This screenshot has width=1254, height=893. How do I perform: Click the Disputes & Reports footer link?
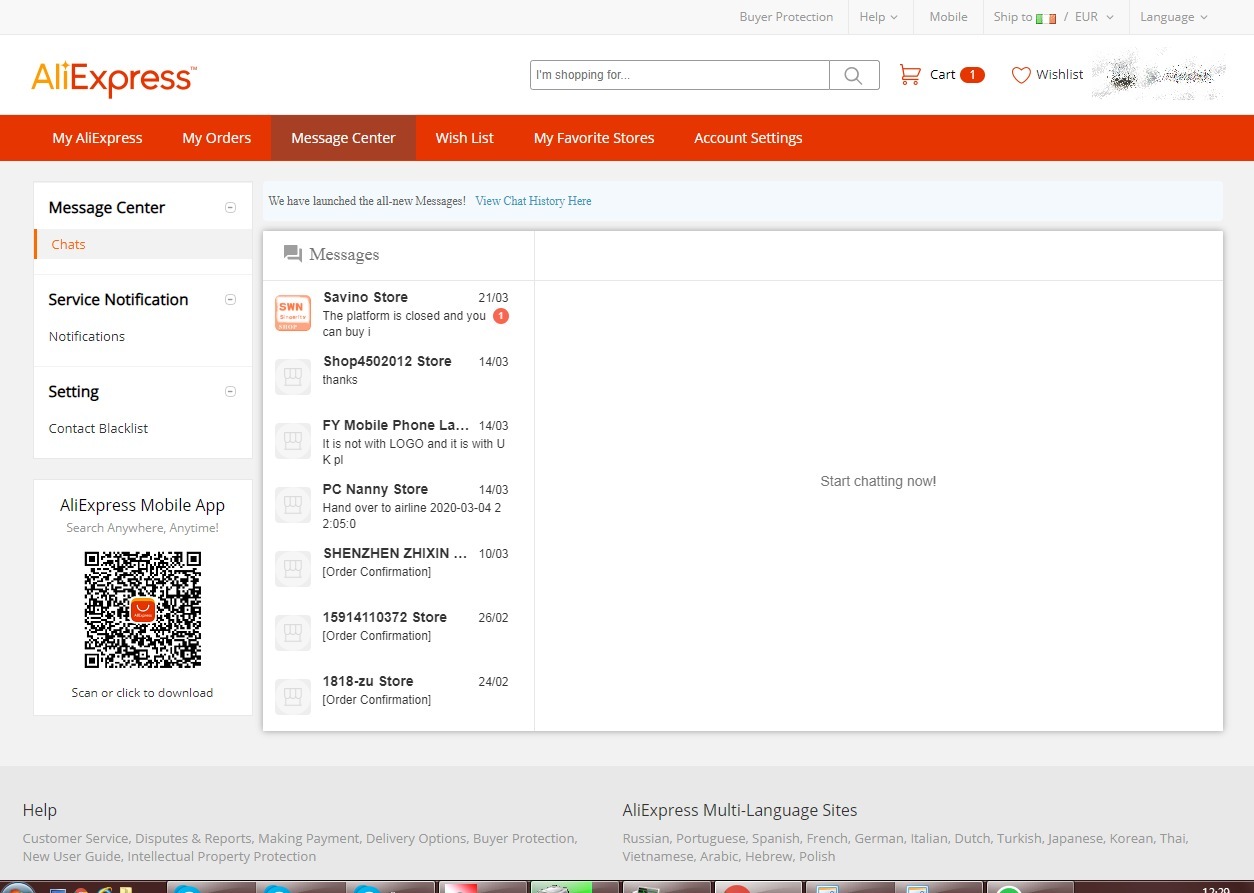point(195,838)
